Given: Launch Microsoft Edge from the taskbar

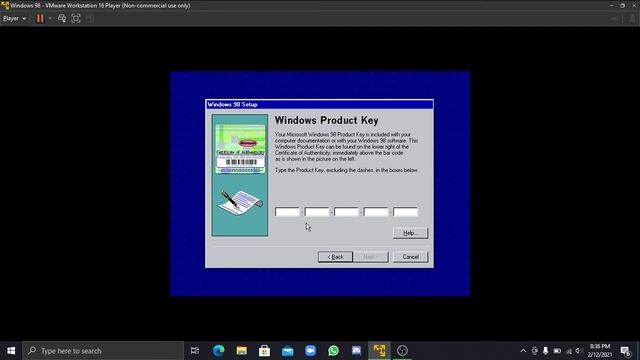Looking at the screenshot, I should tap(218, 351).
